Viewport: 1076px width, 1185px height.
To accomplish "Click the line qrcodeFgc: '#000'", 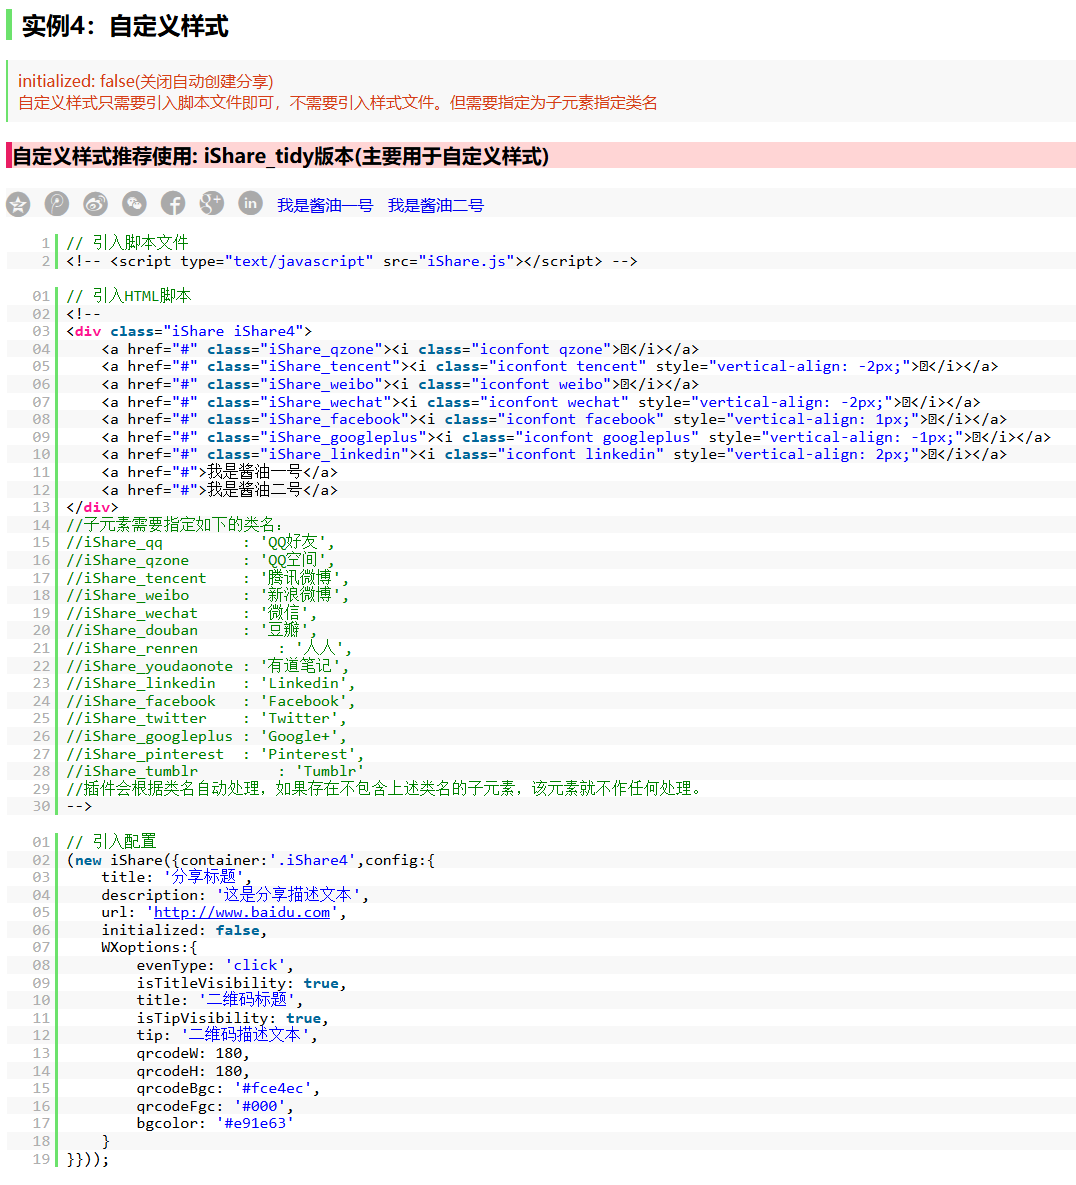I will coord(215,1106).
